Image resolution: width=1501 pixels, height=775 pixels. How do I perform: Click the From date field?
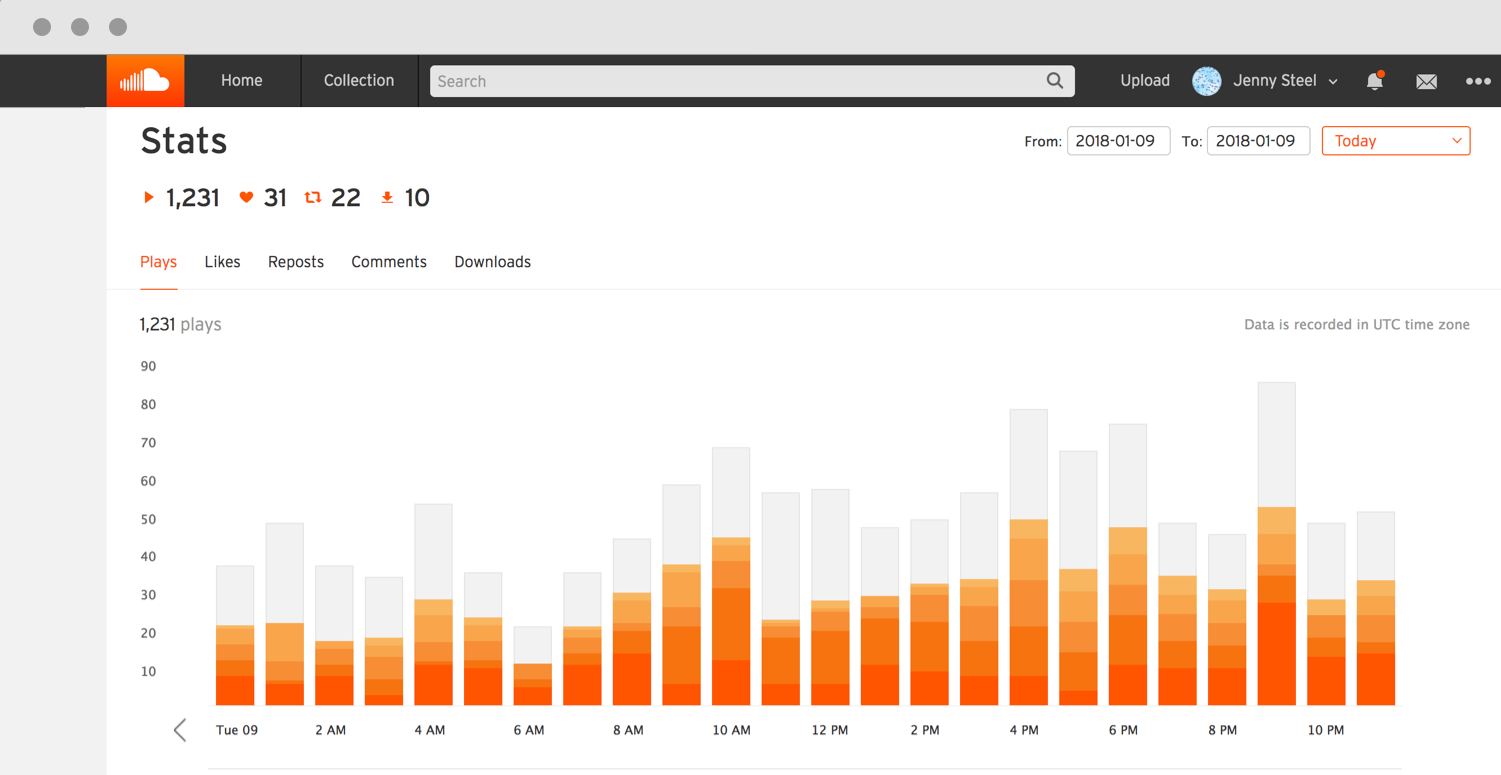click(x=1118, y=141)
